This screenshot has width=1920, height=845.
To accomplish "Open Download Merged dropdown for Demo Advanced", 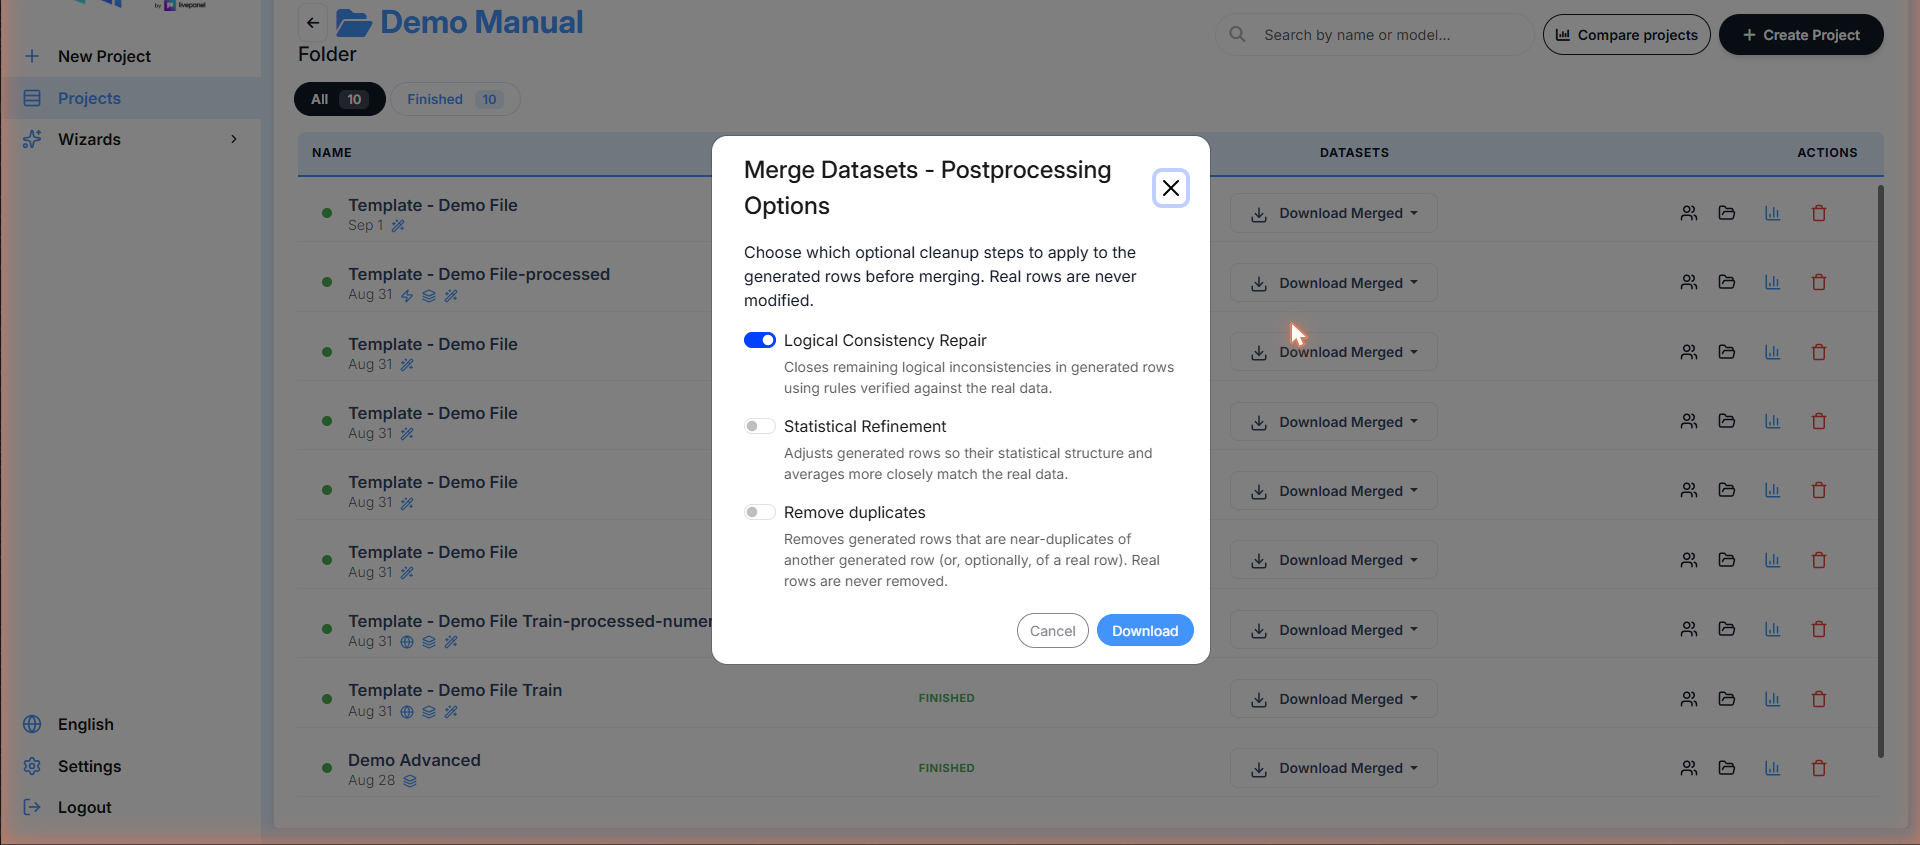I will point(1334,768).
